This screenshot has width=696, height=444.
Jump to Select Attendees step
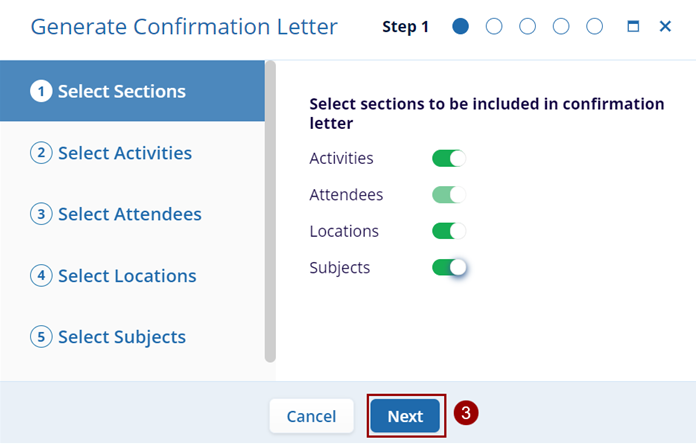coord(129,214)
